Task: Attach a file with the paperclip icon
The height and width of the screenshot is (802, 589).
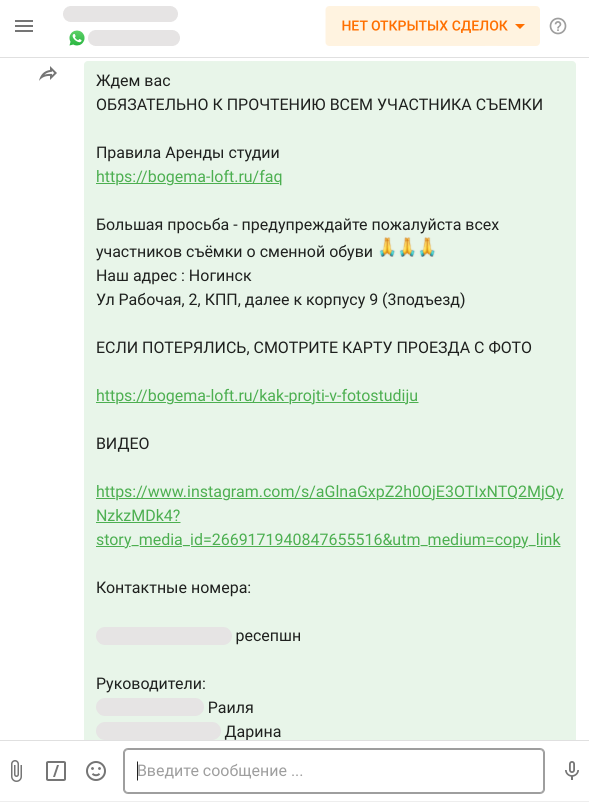Action: 16,770
